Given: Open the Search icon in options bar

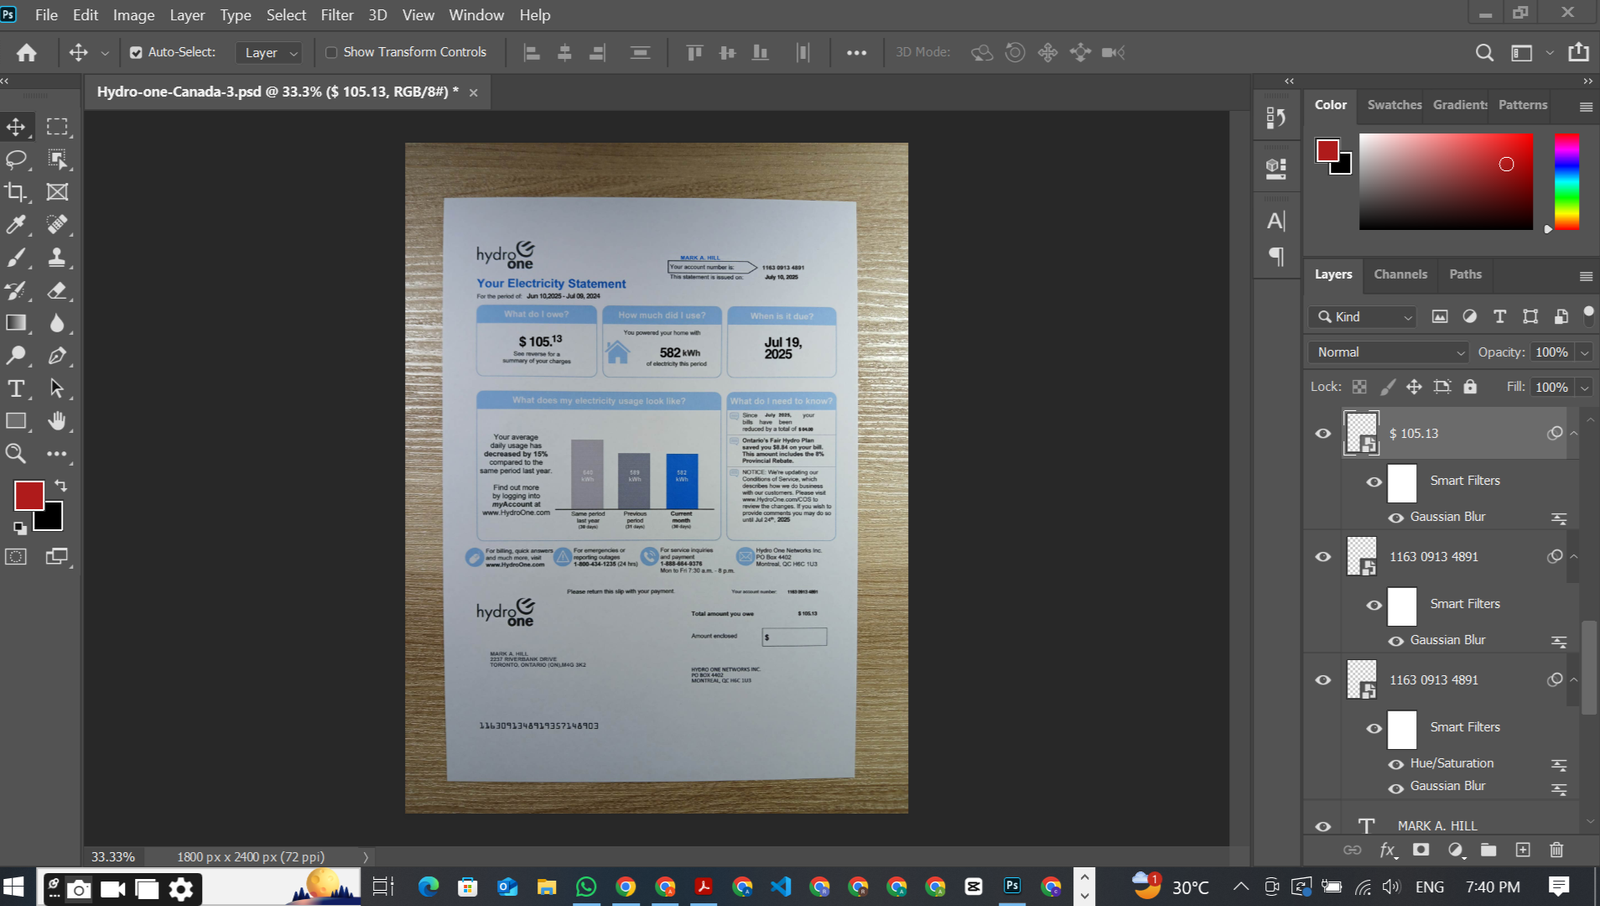Looking at the screenshot, I should 1485,52.
